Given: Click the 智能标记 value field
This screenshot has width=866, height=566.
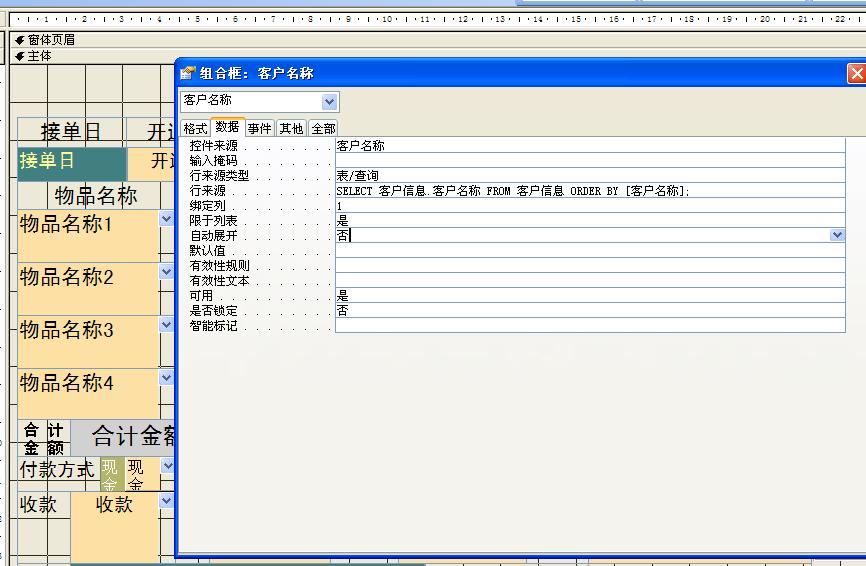Looking at the screenshot, I should pyautogui.click(x=590, y=325).
